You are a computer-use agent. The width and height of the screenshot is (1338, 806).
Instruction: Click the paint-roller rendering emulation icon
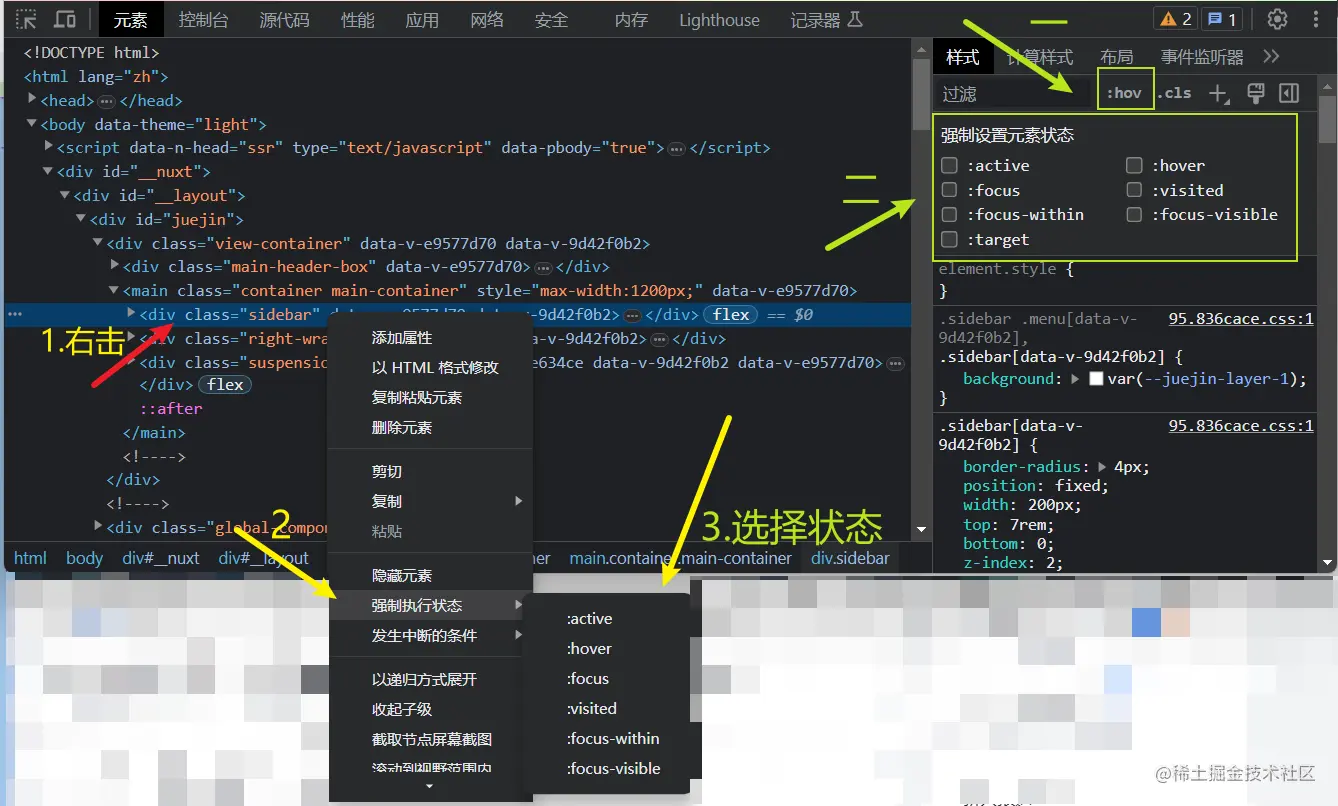(x=1256, y=93)
